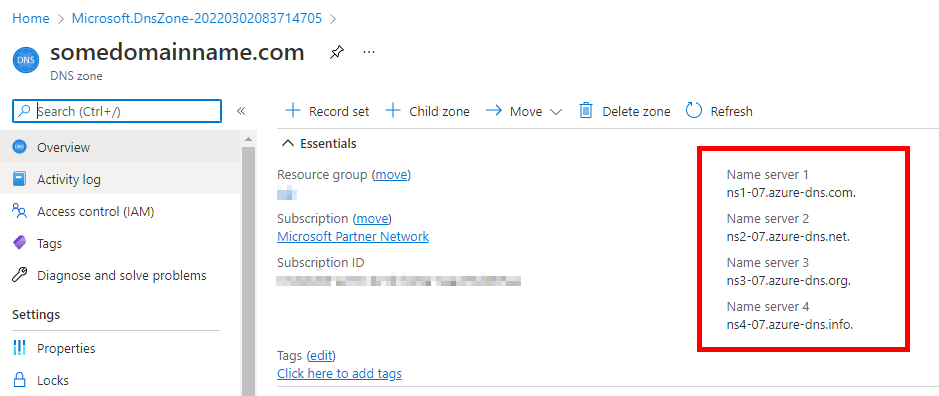The width and height of the screenshot is (939, 396).
Task: Click the purple Tags icon
Action: tap(20, 243)
